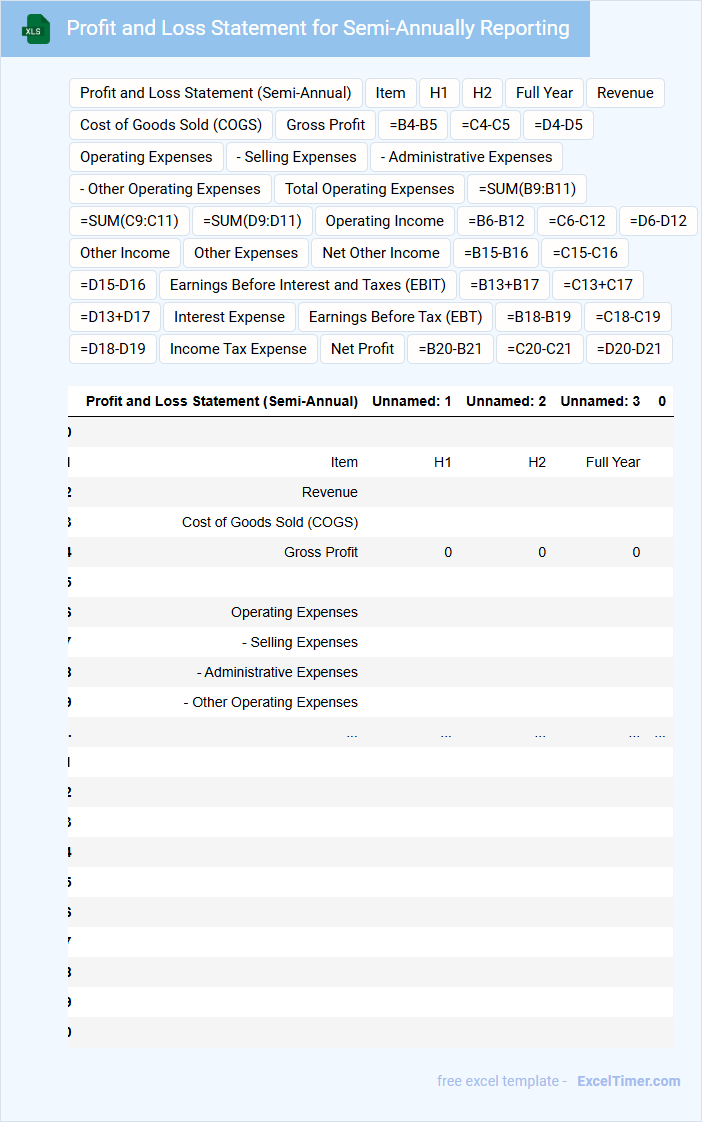Click the '=D18-D19' formula tag

coord(113,349)
